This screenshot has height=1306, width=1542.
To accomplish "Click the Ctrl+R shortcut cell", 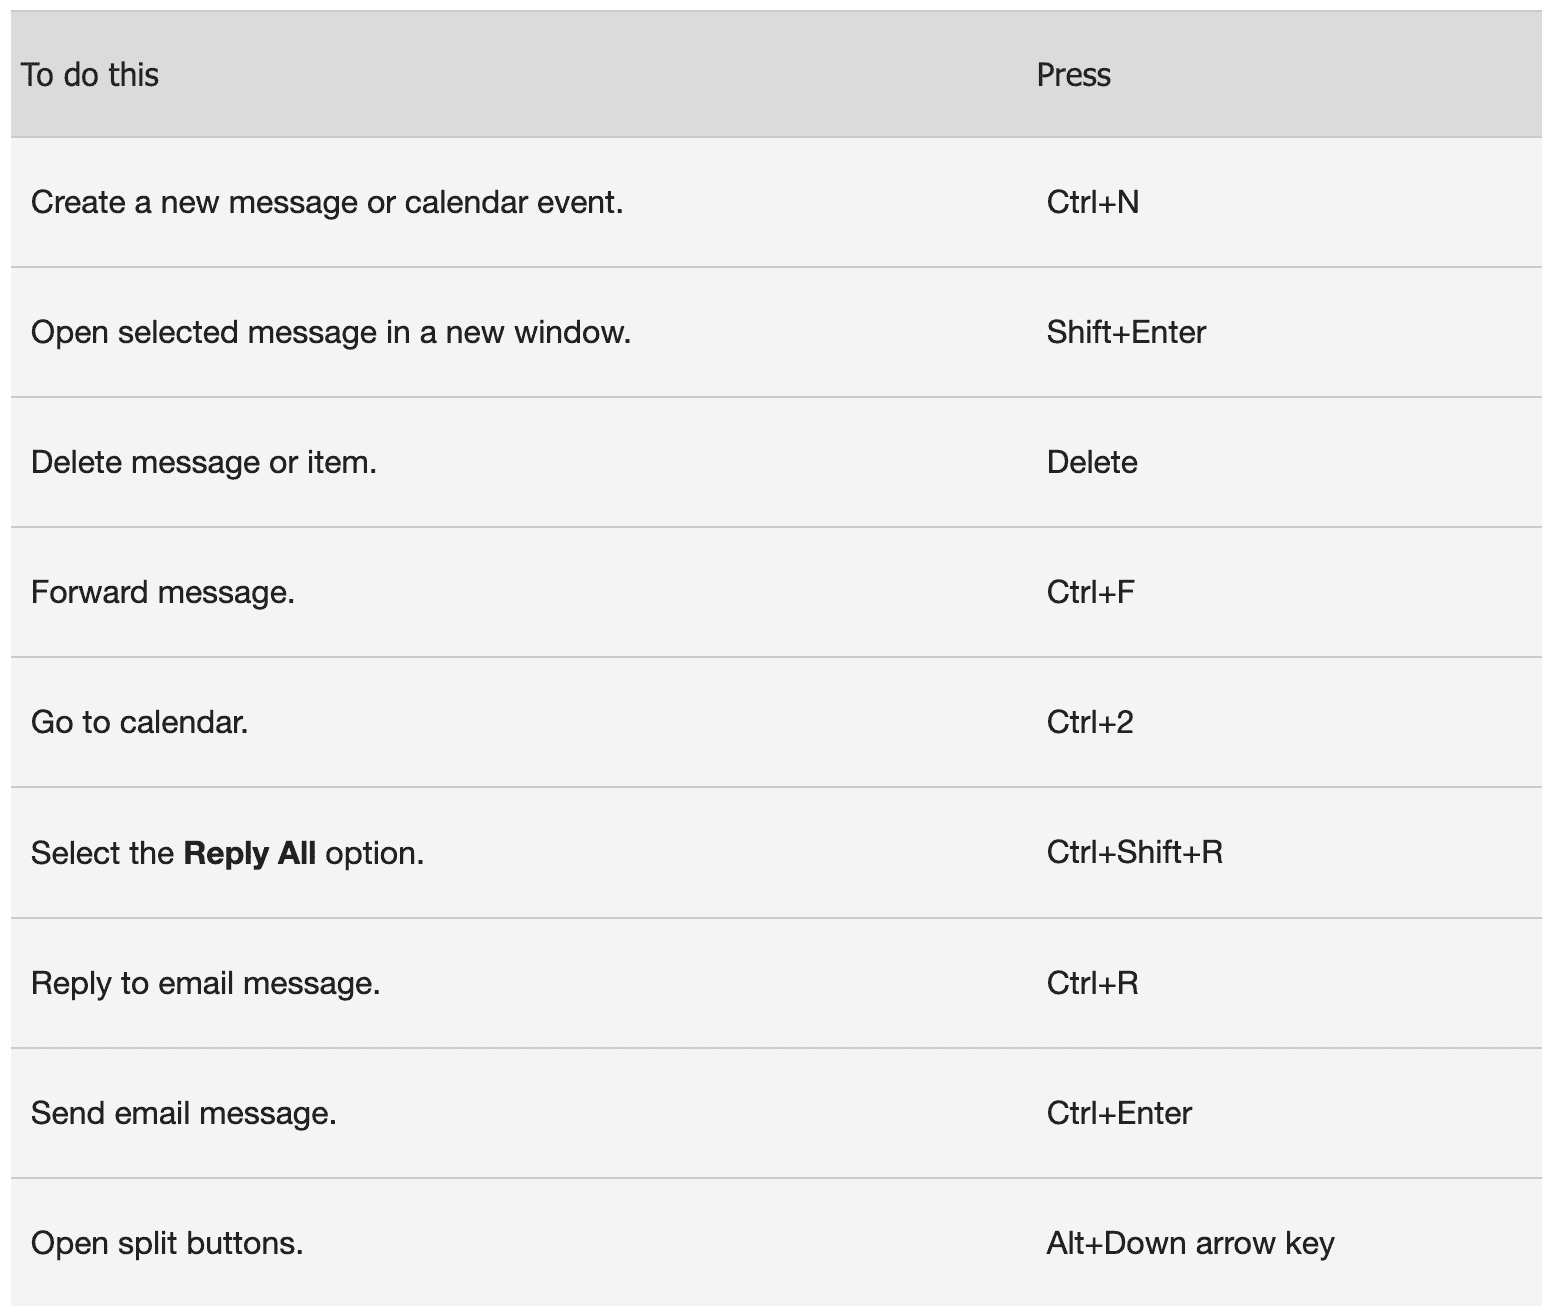I will (x=1093, y=983).
